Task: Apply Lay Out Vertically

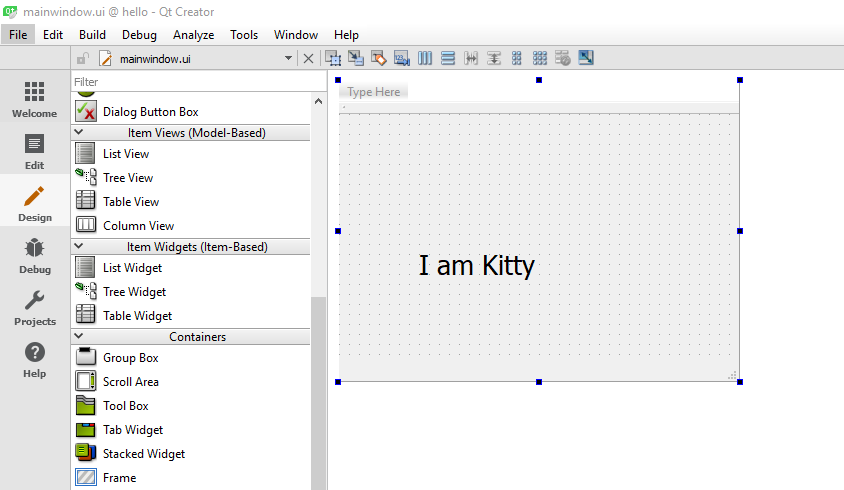Action: [x=448, y=58]
